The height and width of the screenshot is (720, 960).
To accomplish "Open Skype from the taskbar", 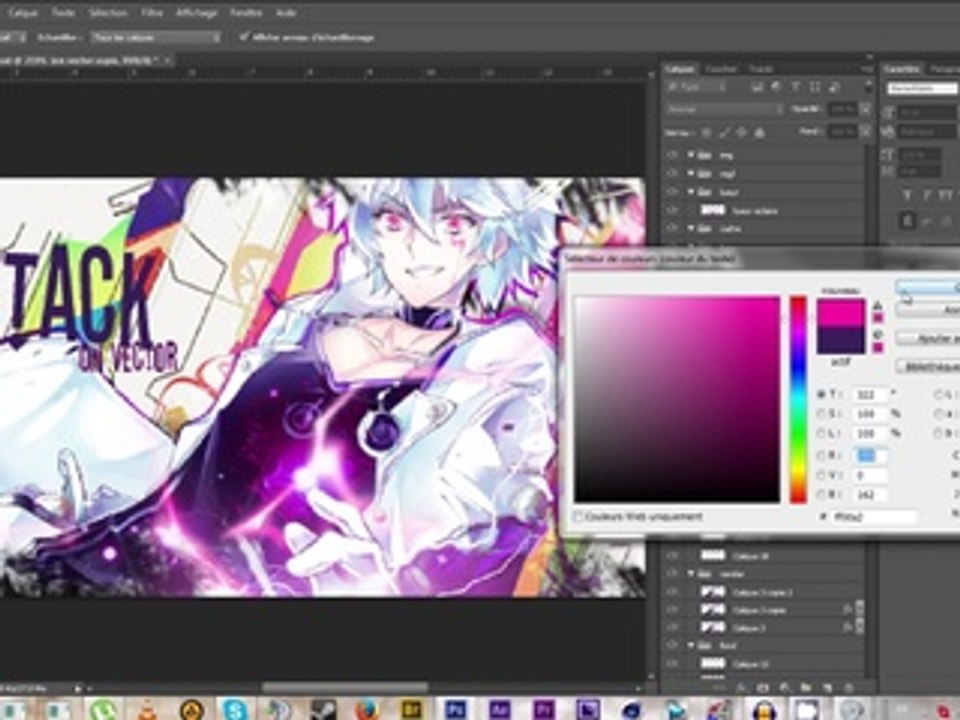I will pos(235,708).
